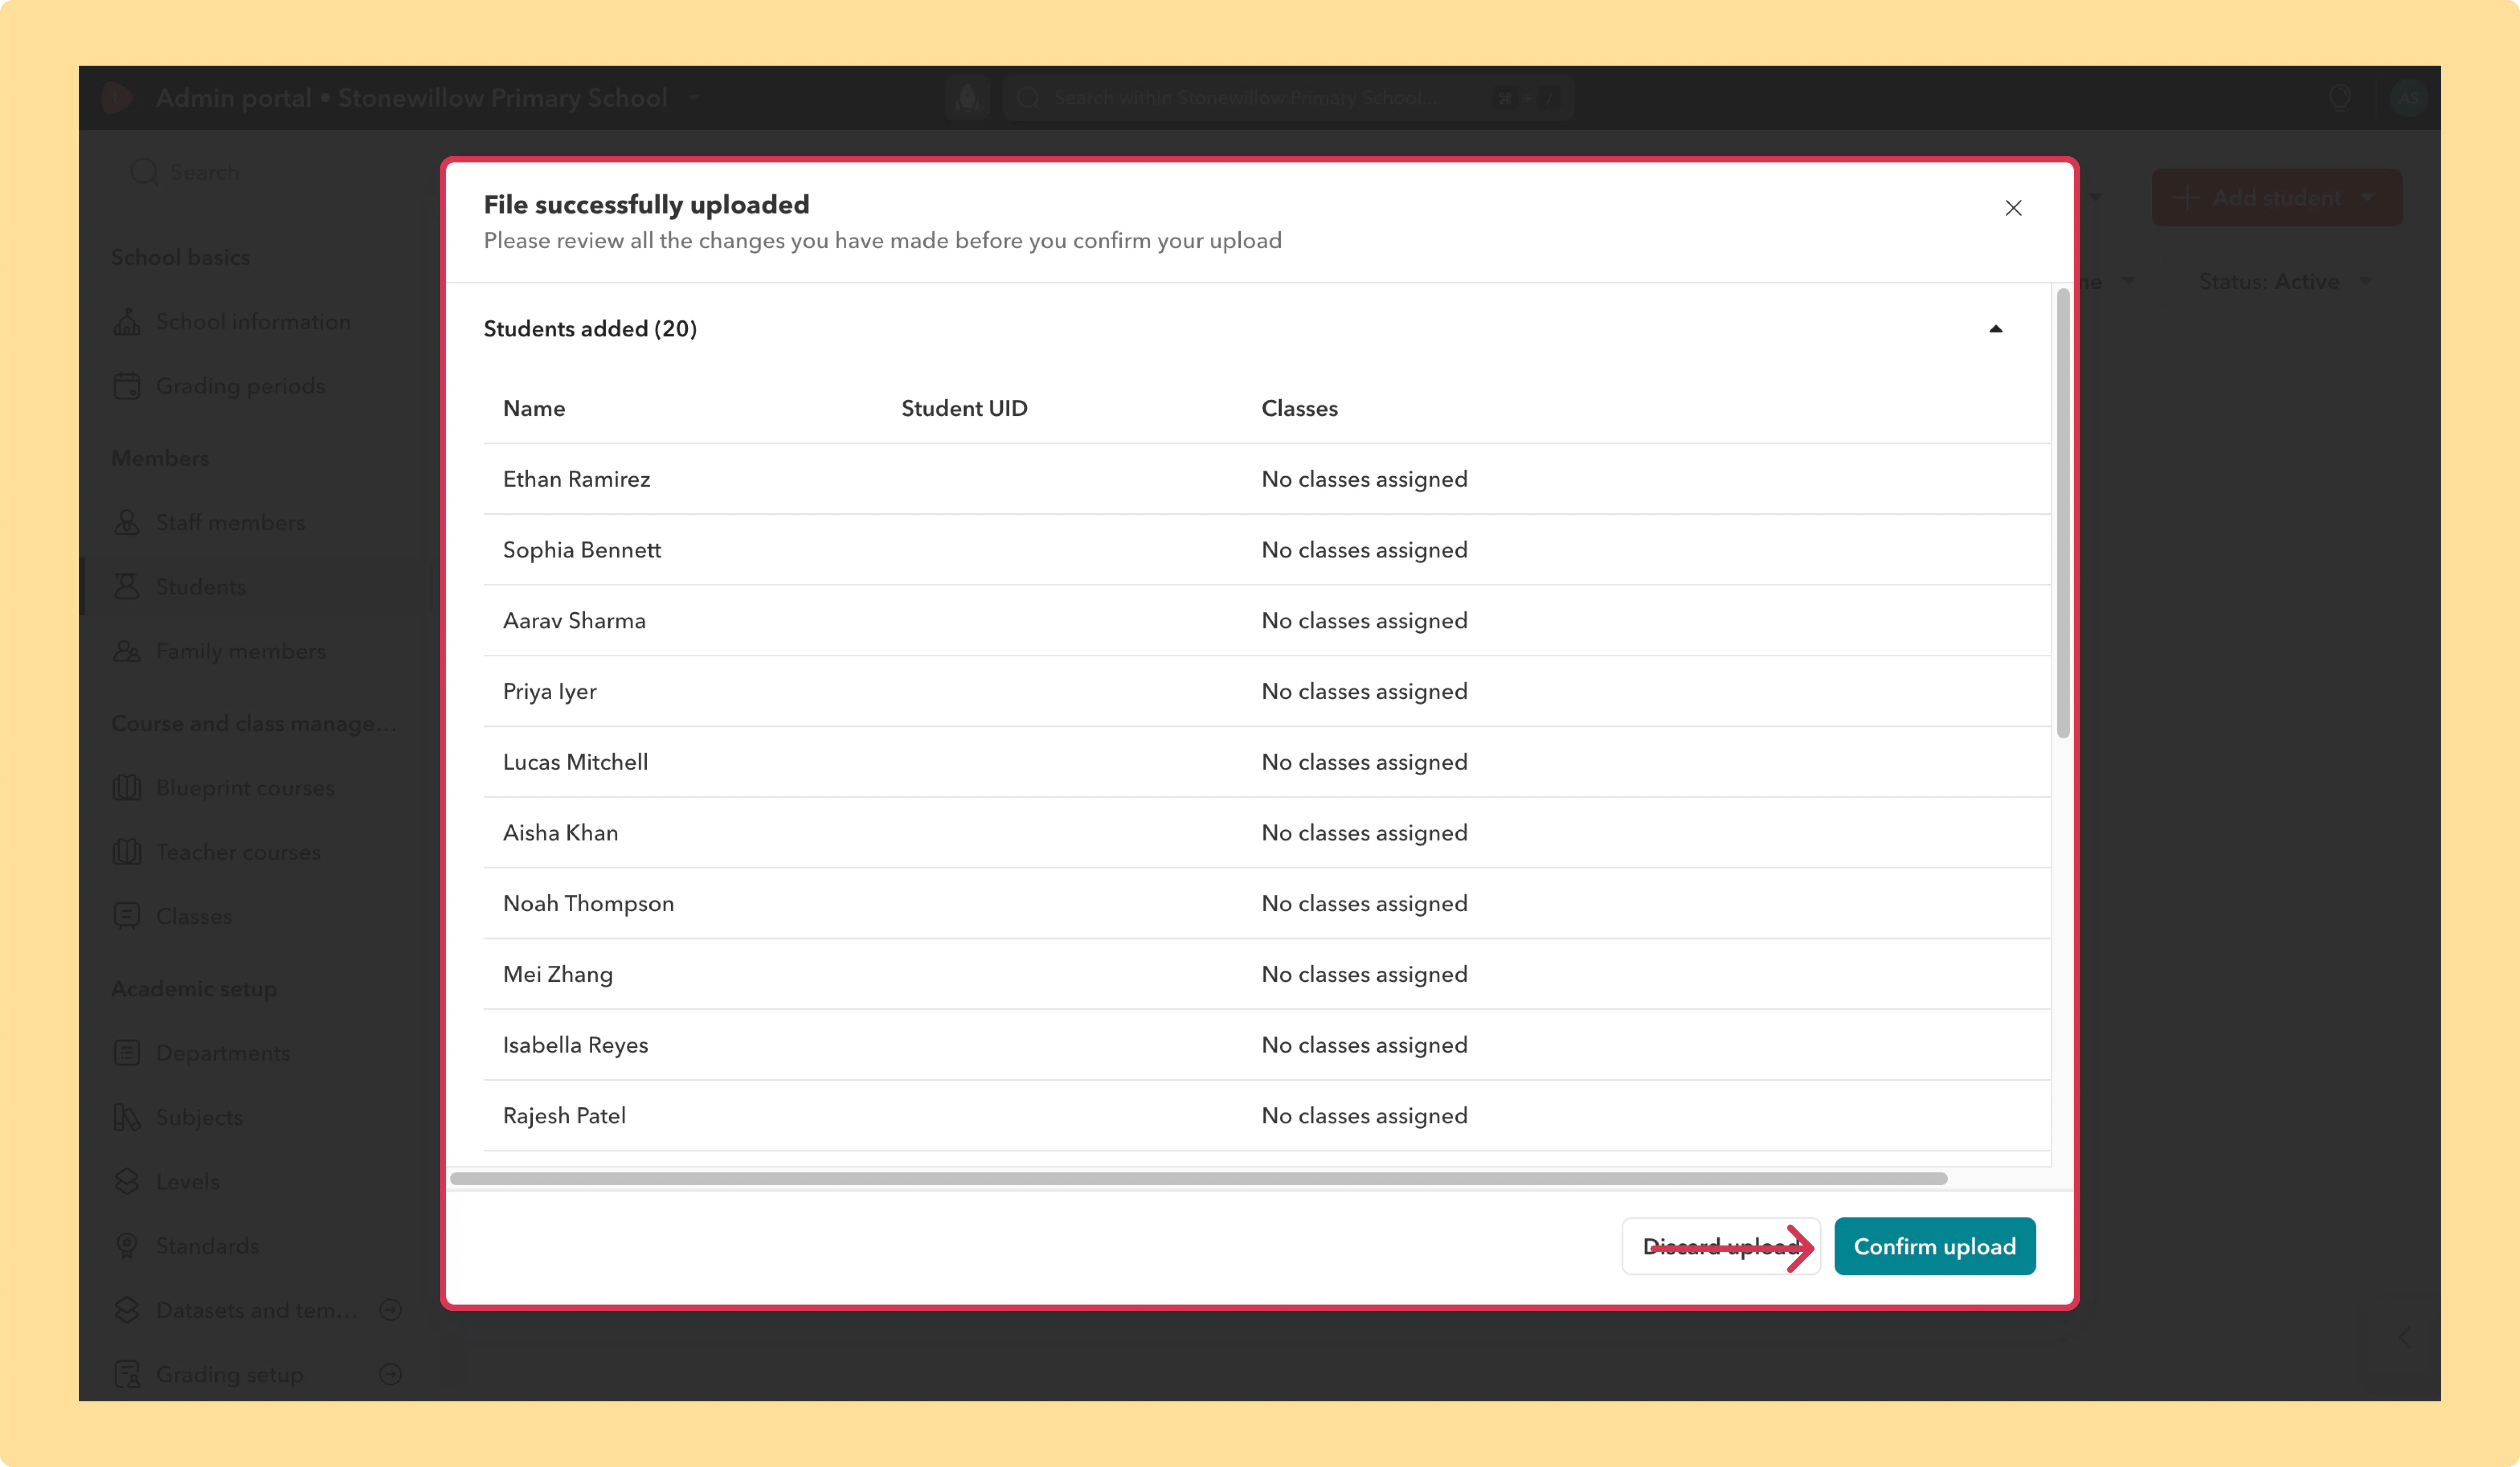
Task: Select the horizontal scrollbar in the dialog
Action: tap(1198, 1179)
